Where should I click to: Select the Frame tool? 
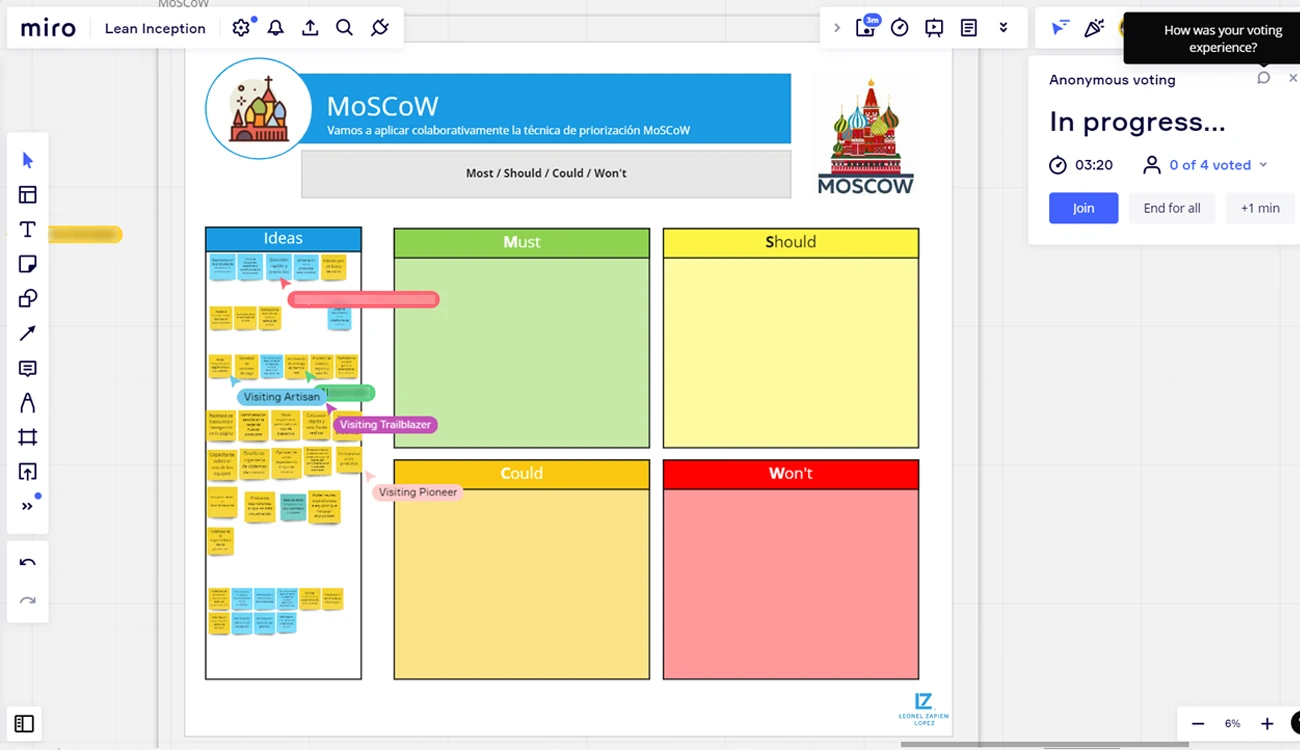click(27, 437)
